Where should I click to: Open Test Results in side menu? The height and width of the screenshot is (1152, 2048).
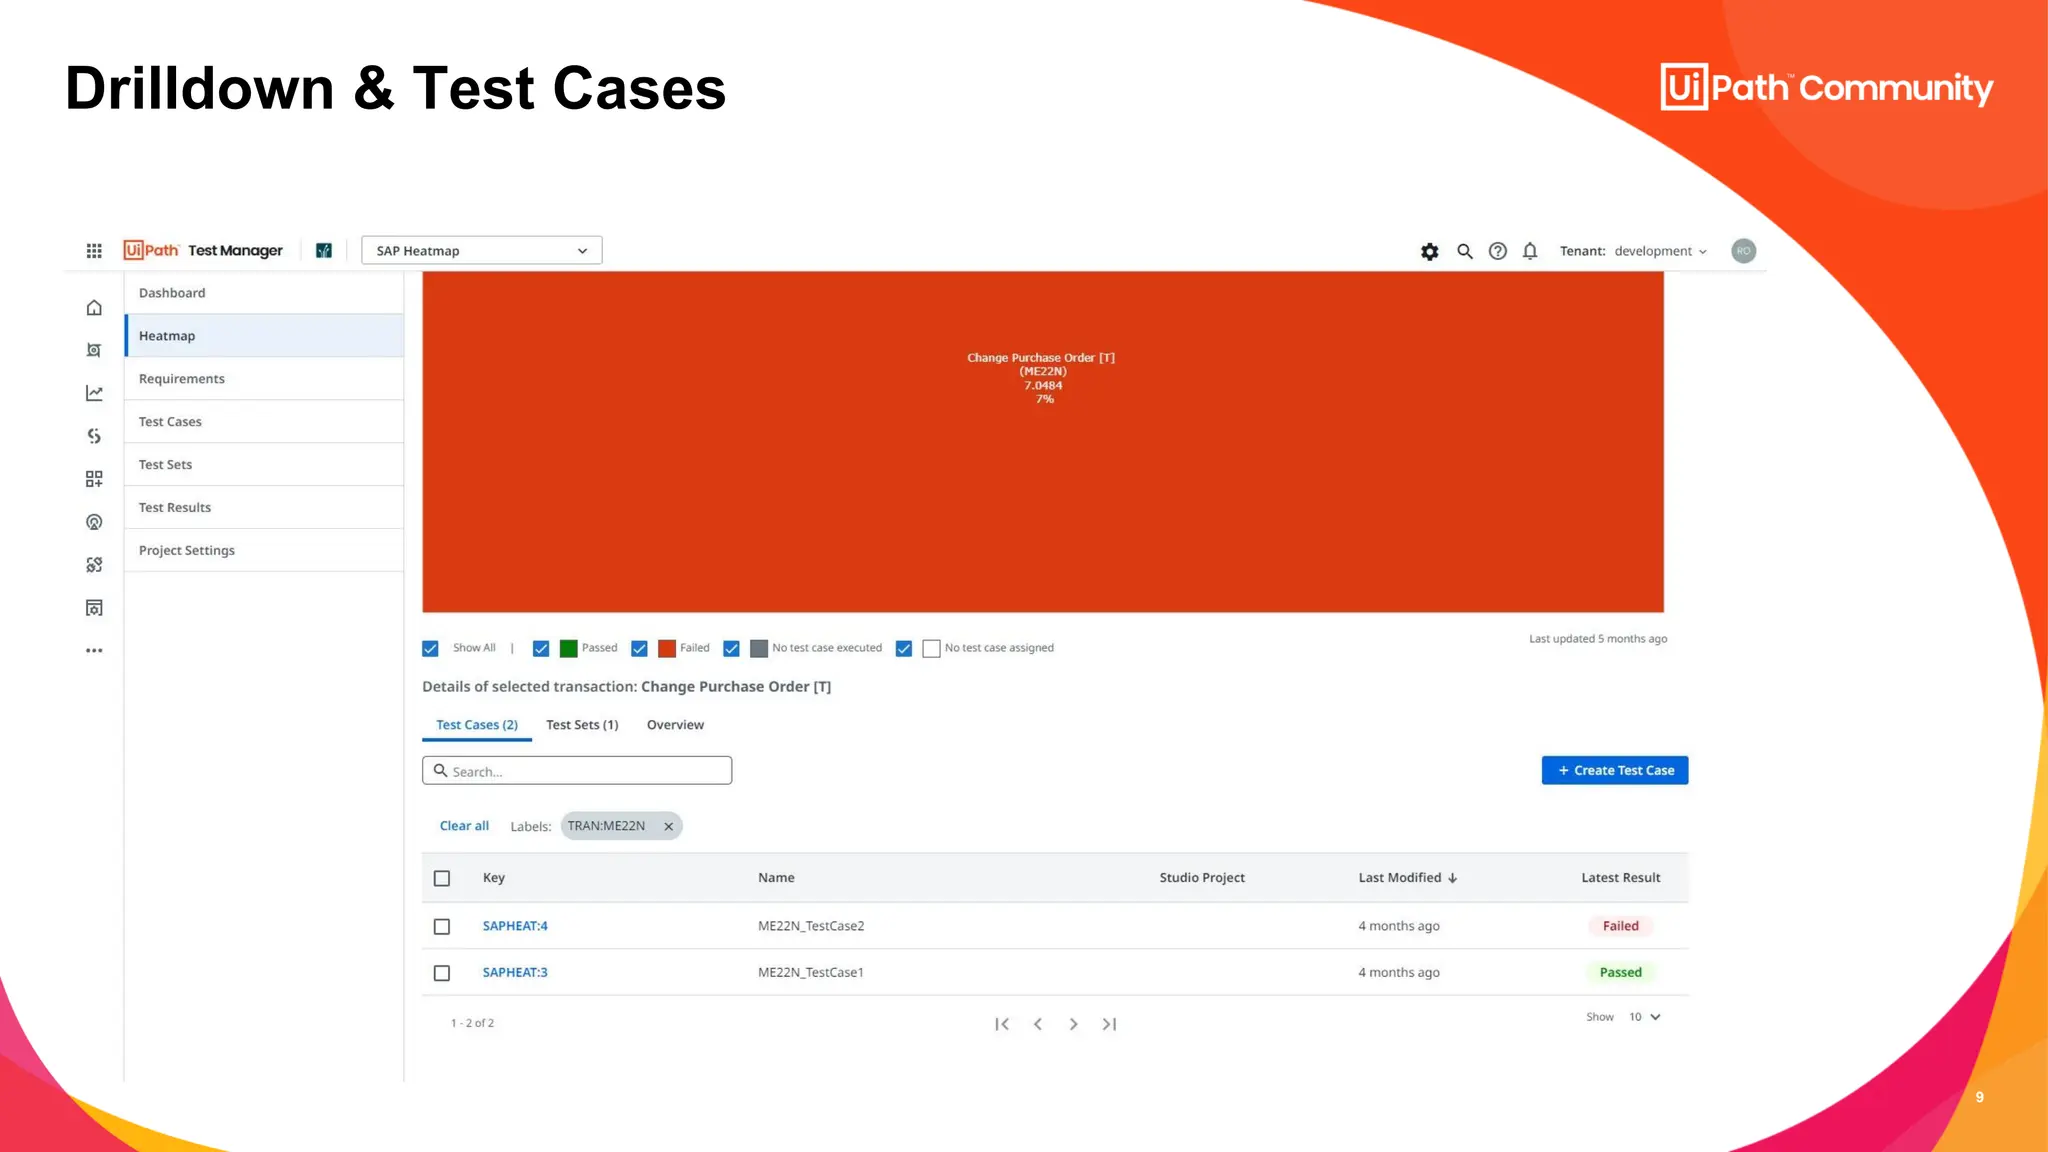[x=175, y=508]
